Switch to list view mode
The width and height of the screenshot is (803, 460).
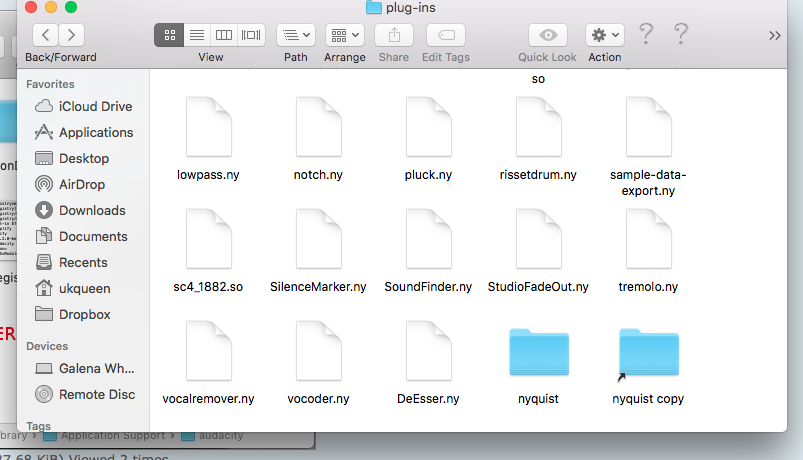point(196,35)
